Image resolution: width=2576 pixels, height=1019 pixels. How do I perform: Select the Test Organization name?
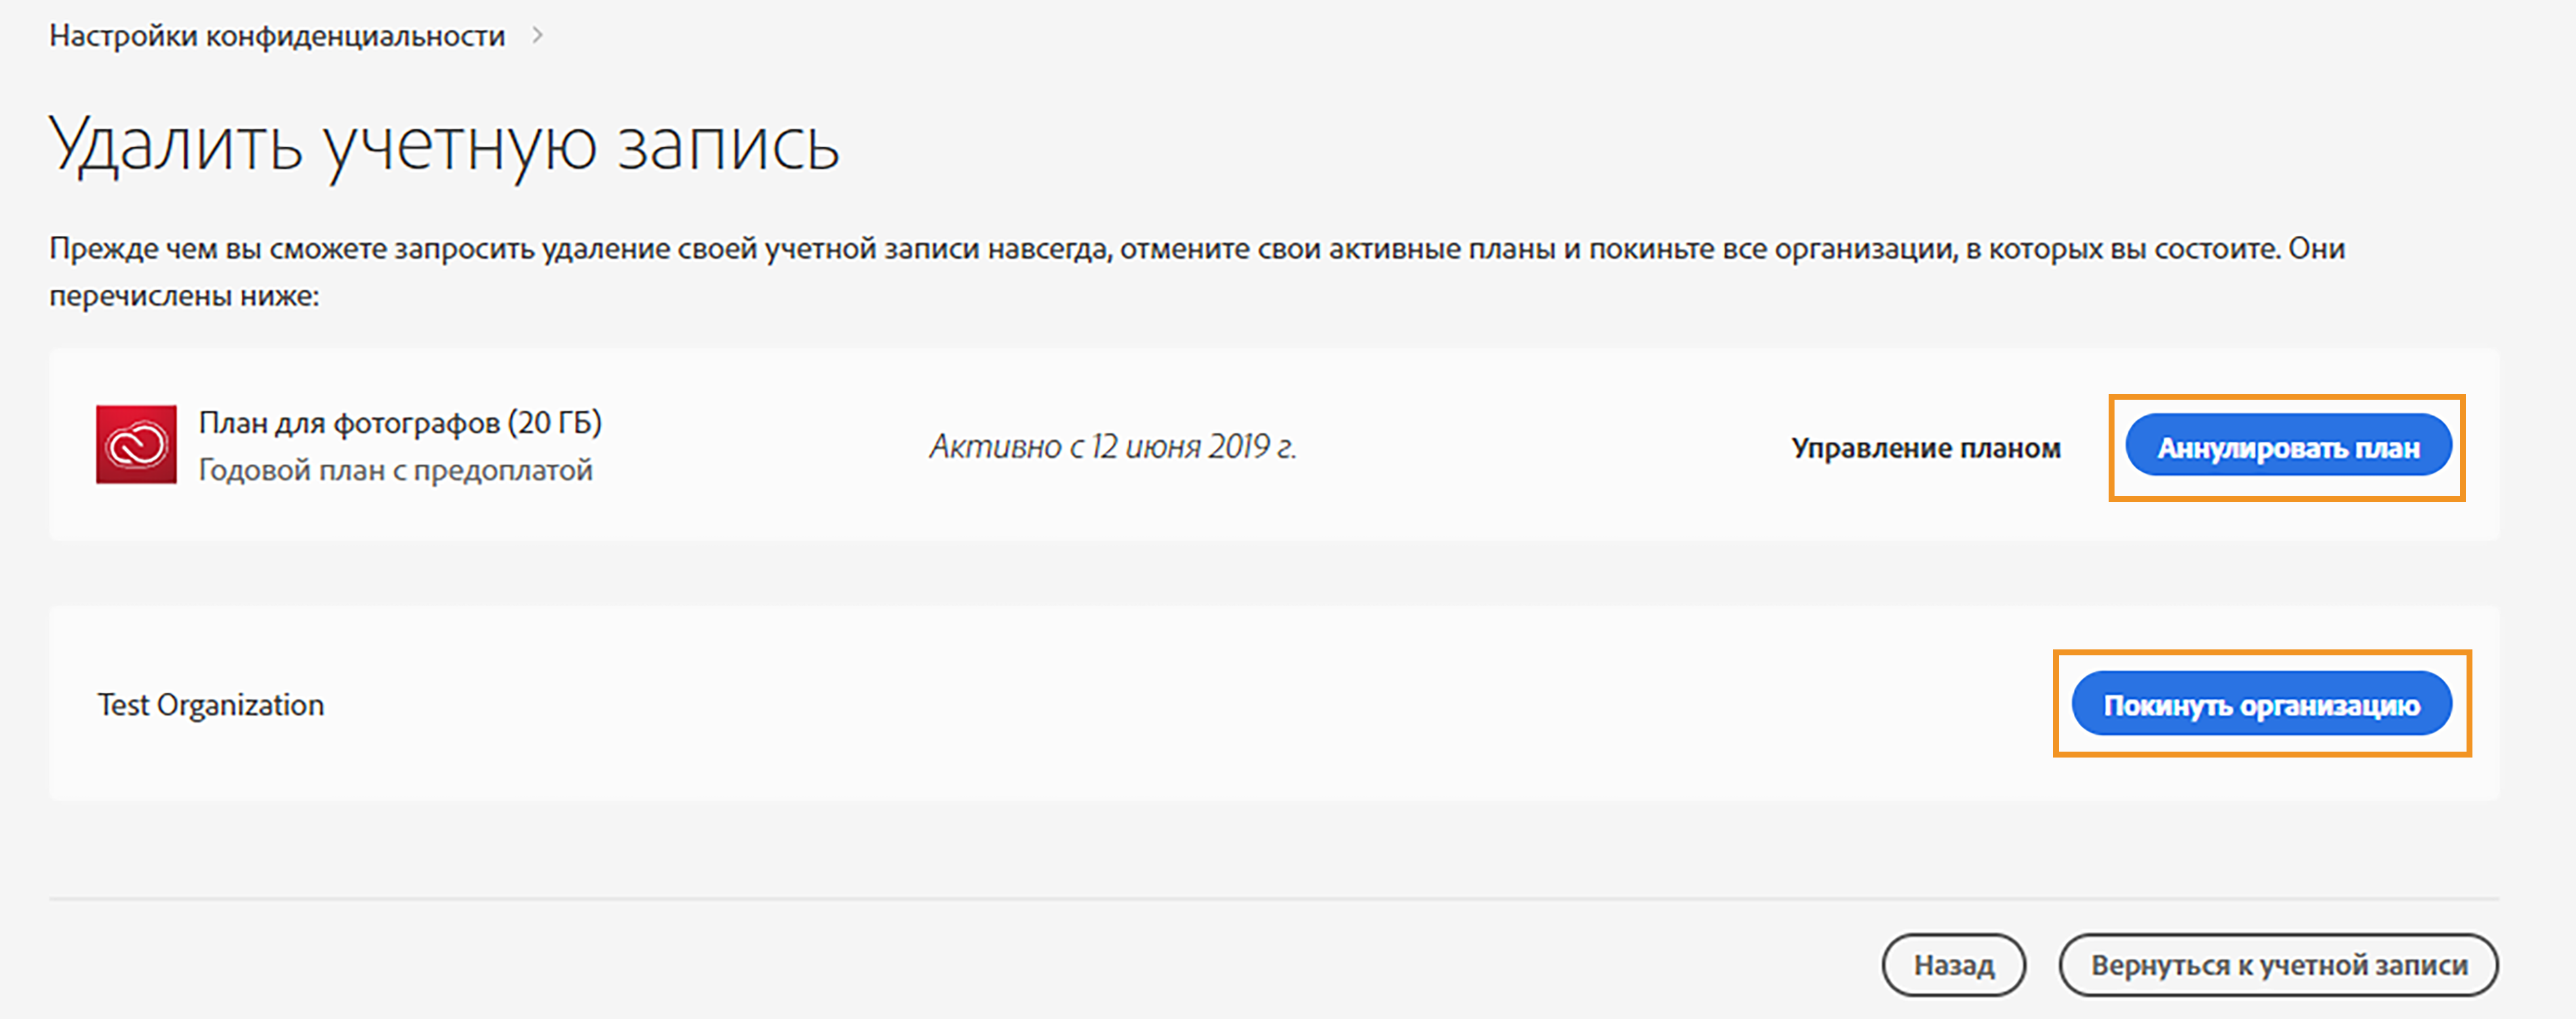point(210,705)
